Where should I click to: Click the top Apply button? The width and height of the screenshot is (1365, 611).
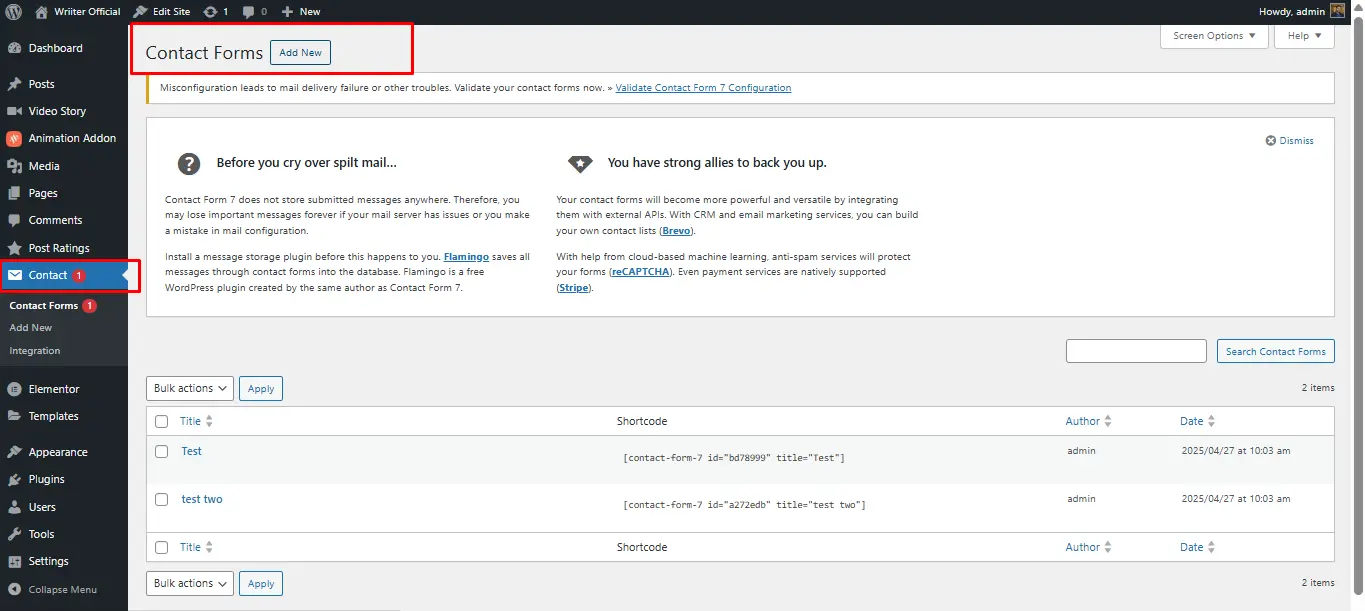click(261, 388)
